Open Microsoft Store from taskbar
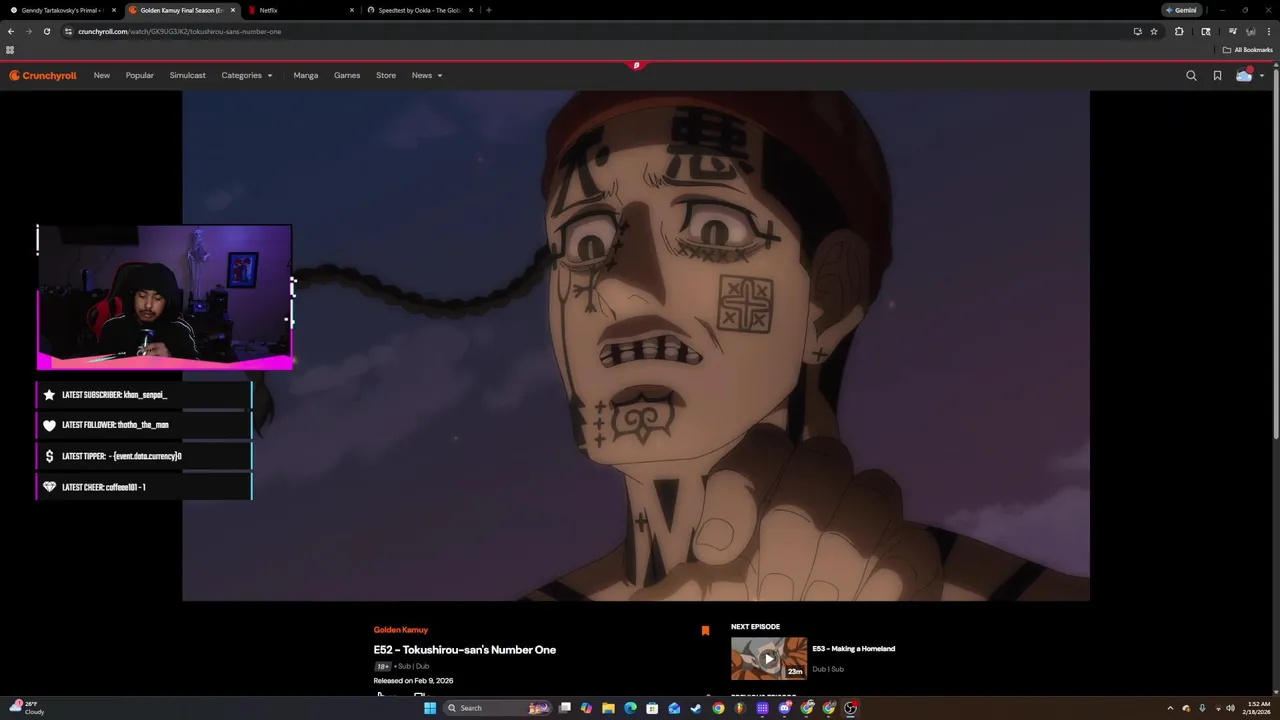Image resolution: width=1280 pixels, height=720 pixels. click(652, 708)
